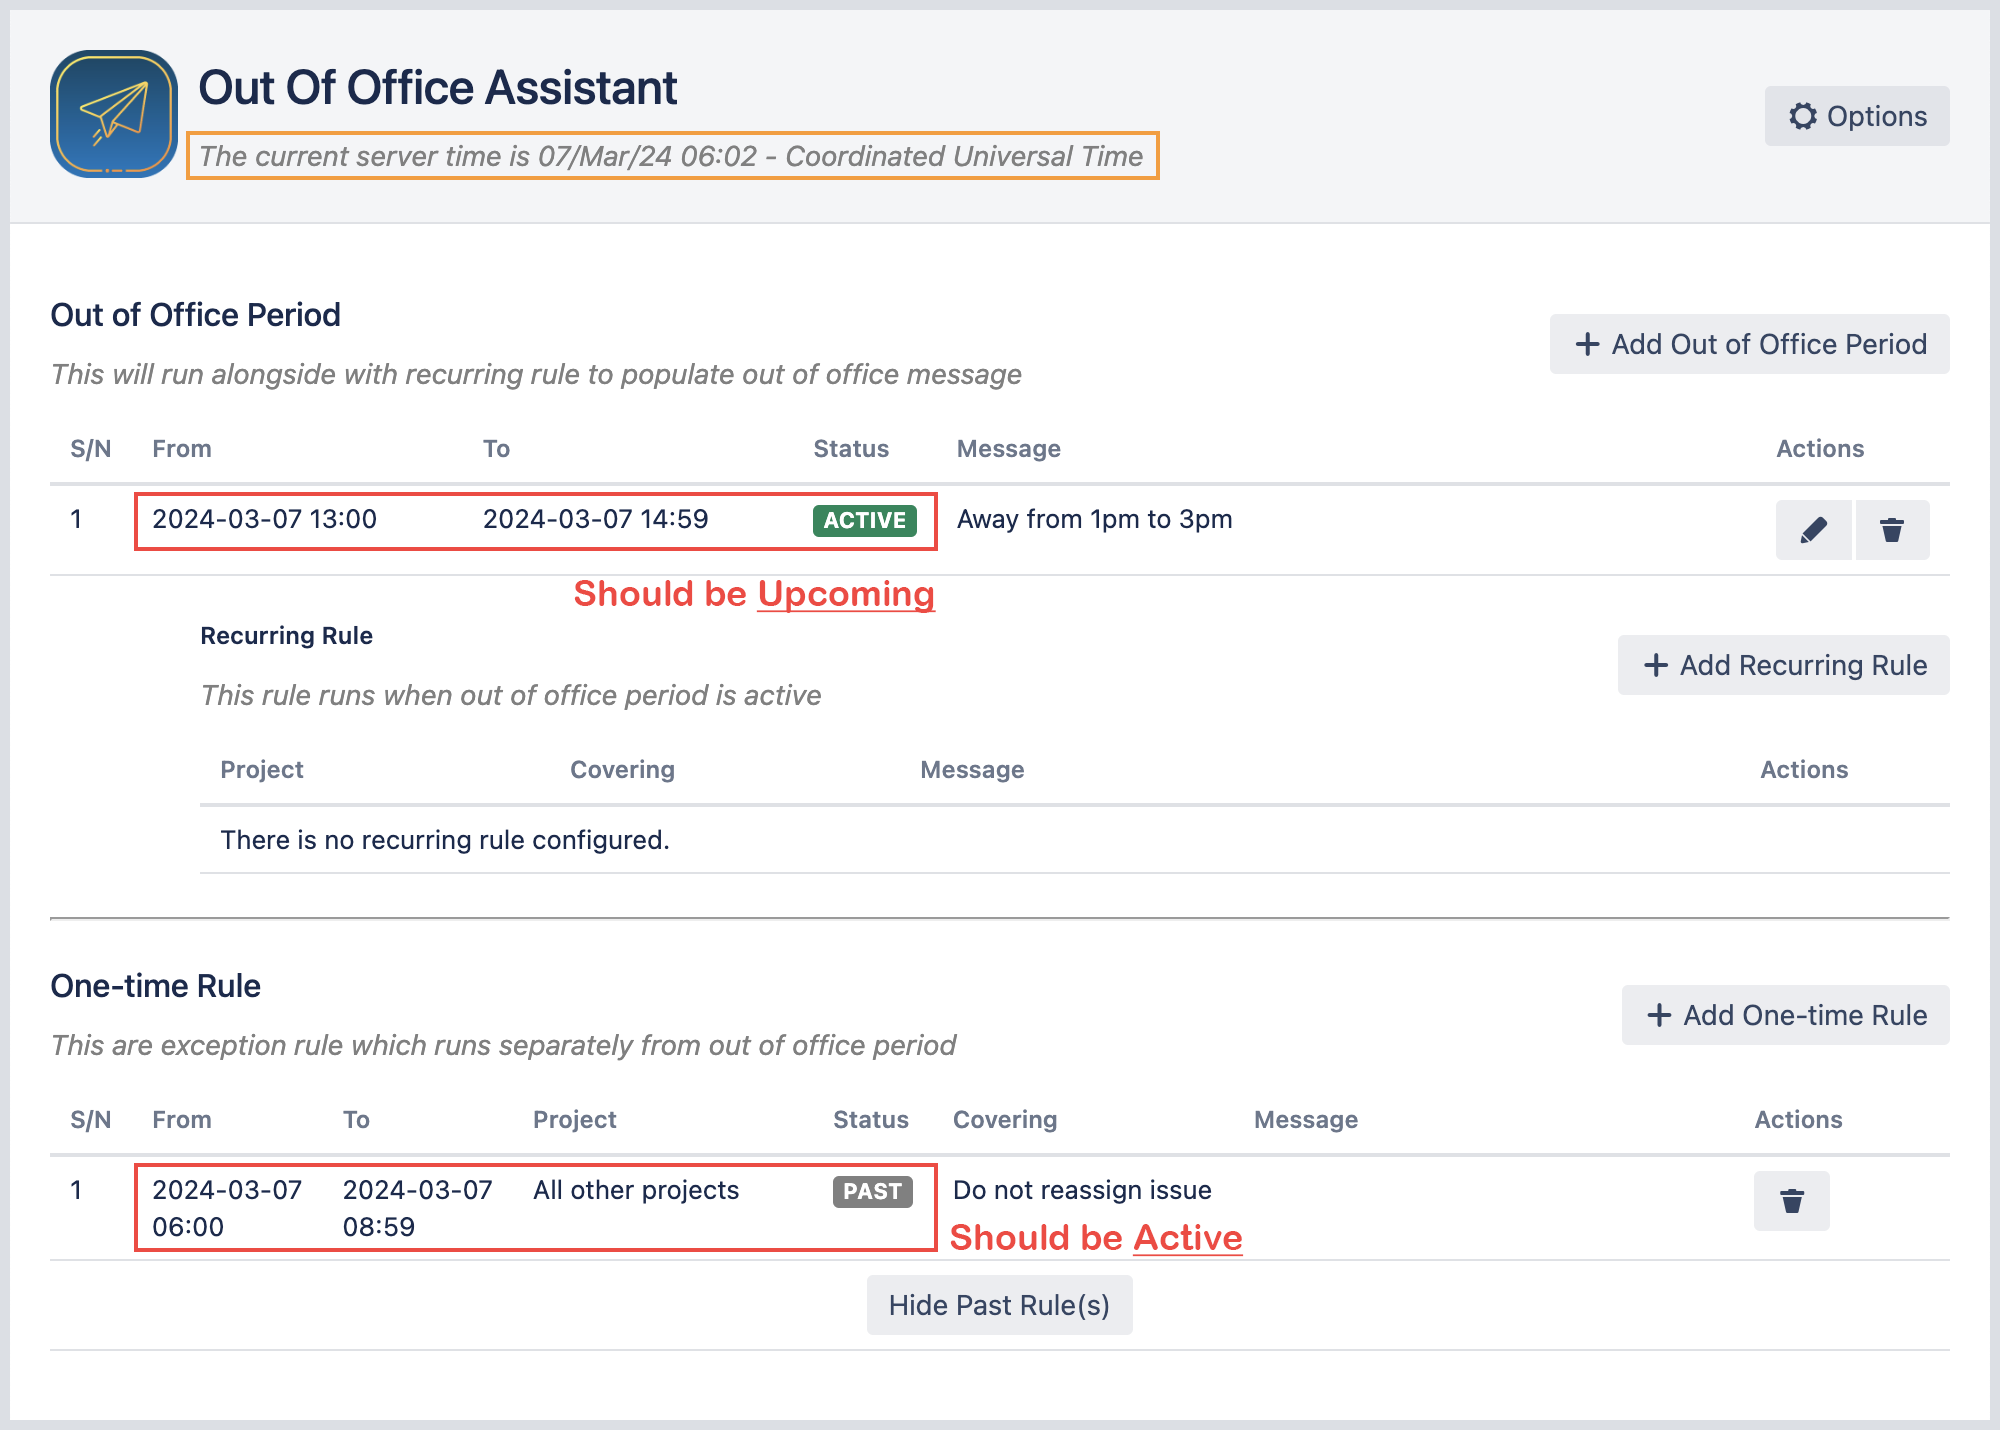The height and width of the screenshot is (1430, 2000).
Task: Click the green ACTIVE status badge
Action: (864, 520)
